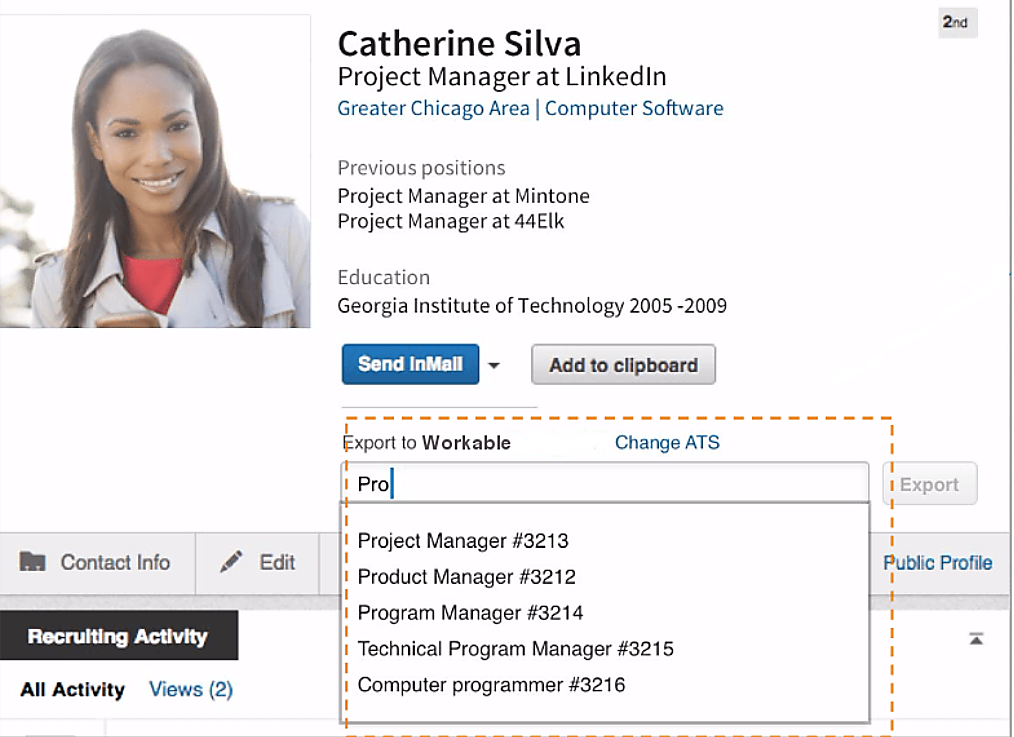
Task: Click the Previous positions label
Action: pos(421,168)
